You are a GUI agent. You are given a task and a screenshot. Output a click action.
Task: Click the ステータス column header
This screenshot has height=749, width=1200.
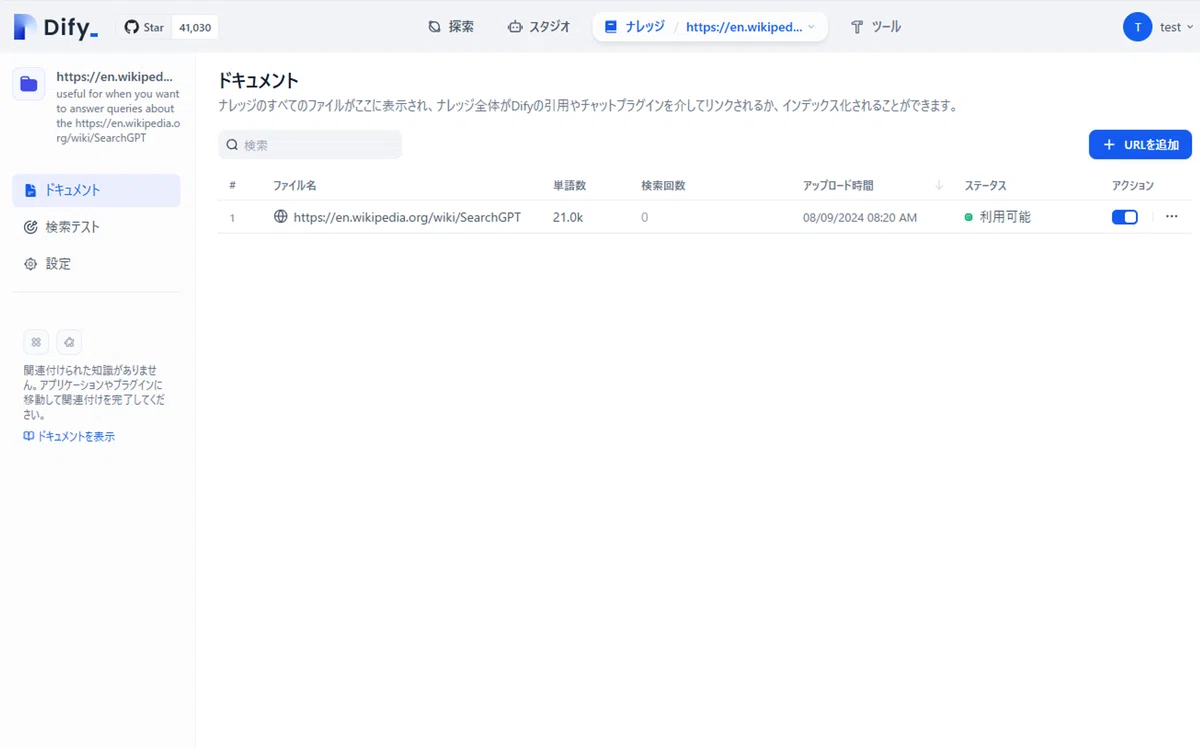coord(985,186)
